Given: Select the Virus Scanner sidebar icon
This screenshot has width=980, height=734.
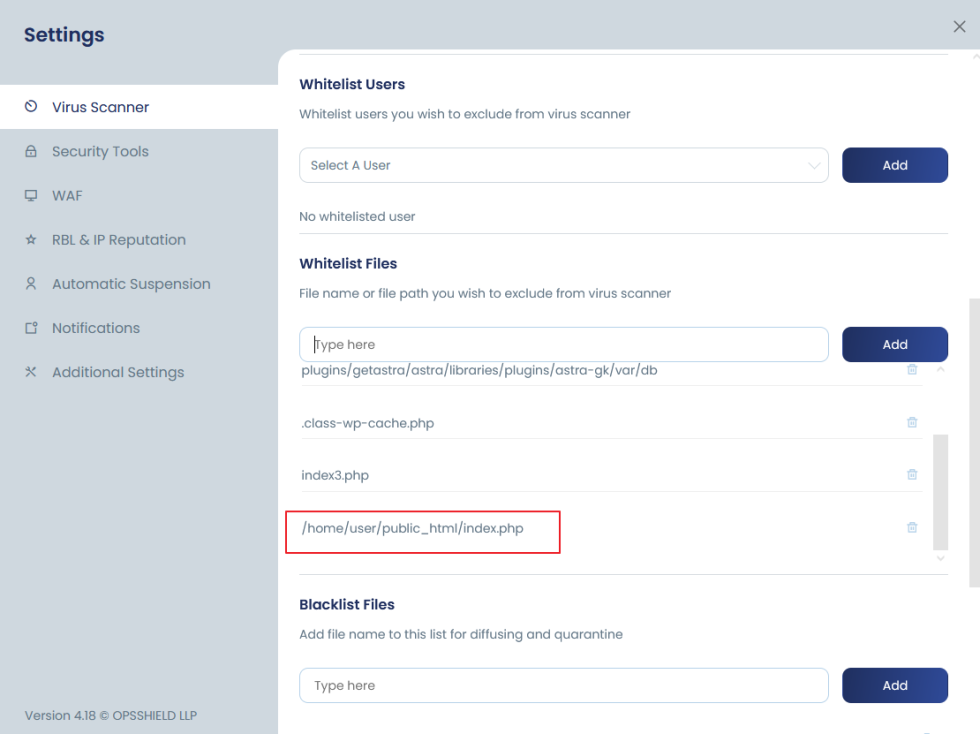Looking at the screenshot, I should click(29, 106).
